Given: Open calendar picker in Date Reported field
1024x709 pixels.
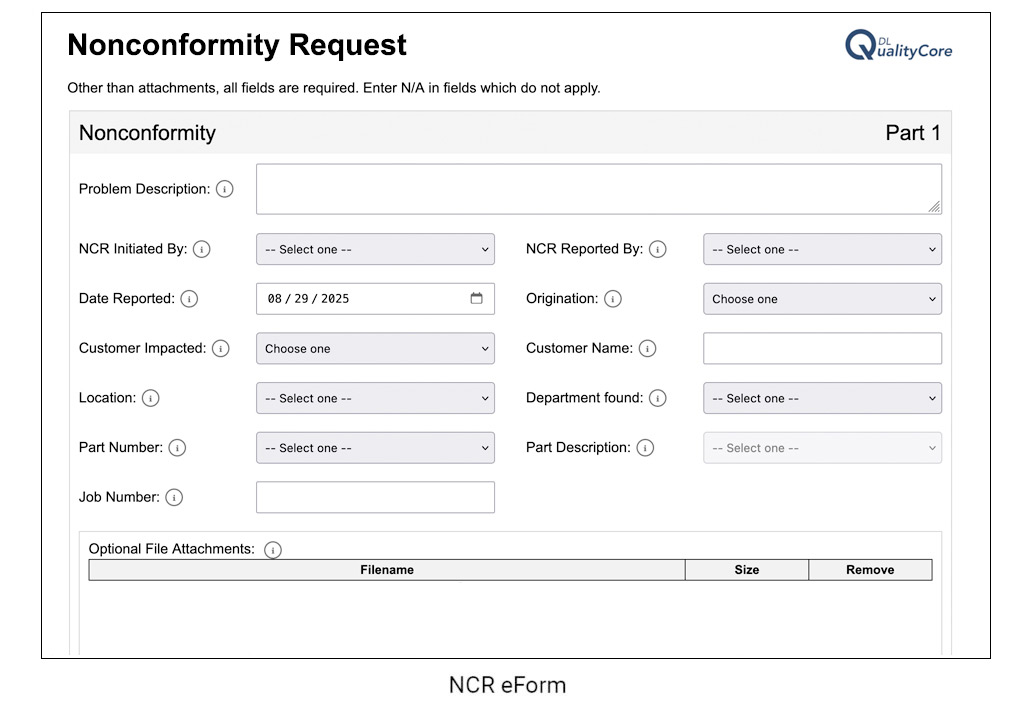Looking at the screenshot, I should click(476, 299).
